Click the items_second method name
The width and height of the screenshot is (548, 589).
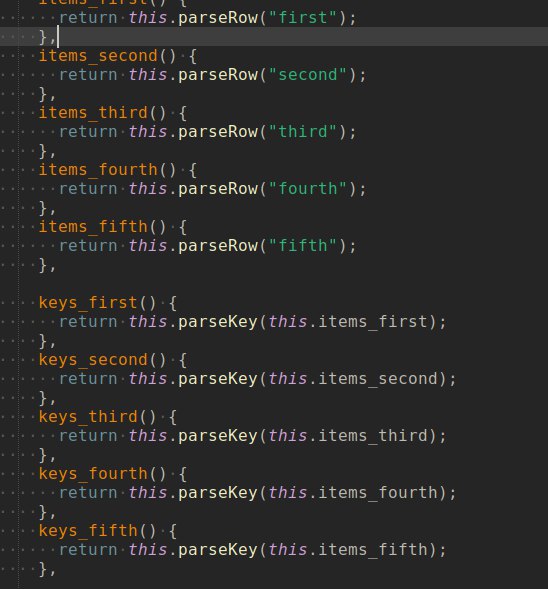98,56
